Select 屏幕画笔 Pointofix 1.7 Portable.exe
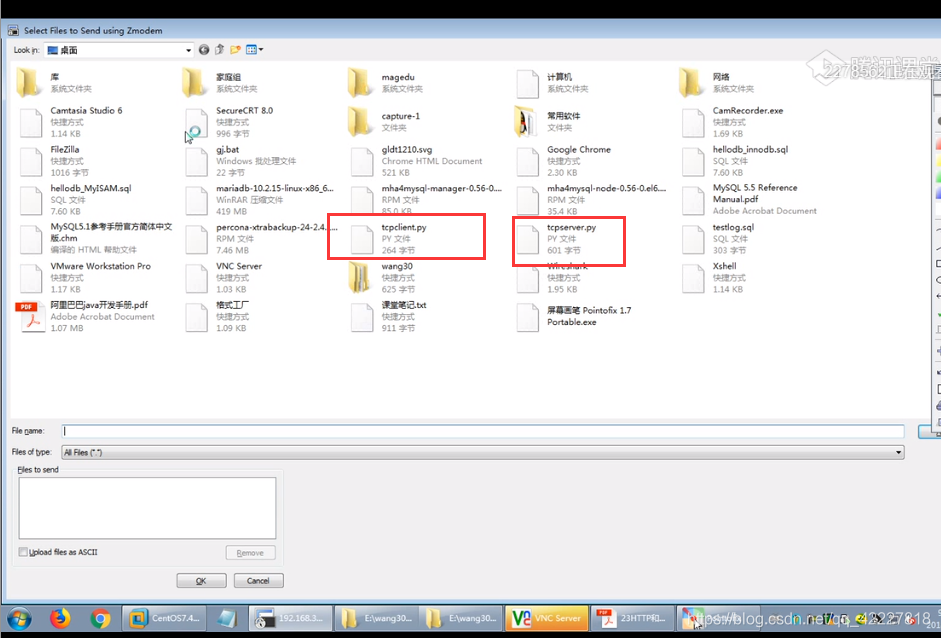 574,316
